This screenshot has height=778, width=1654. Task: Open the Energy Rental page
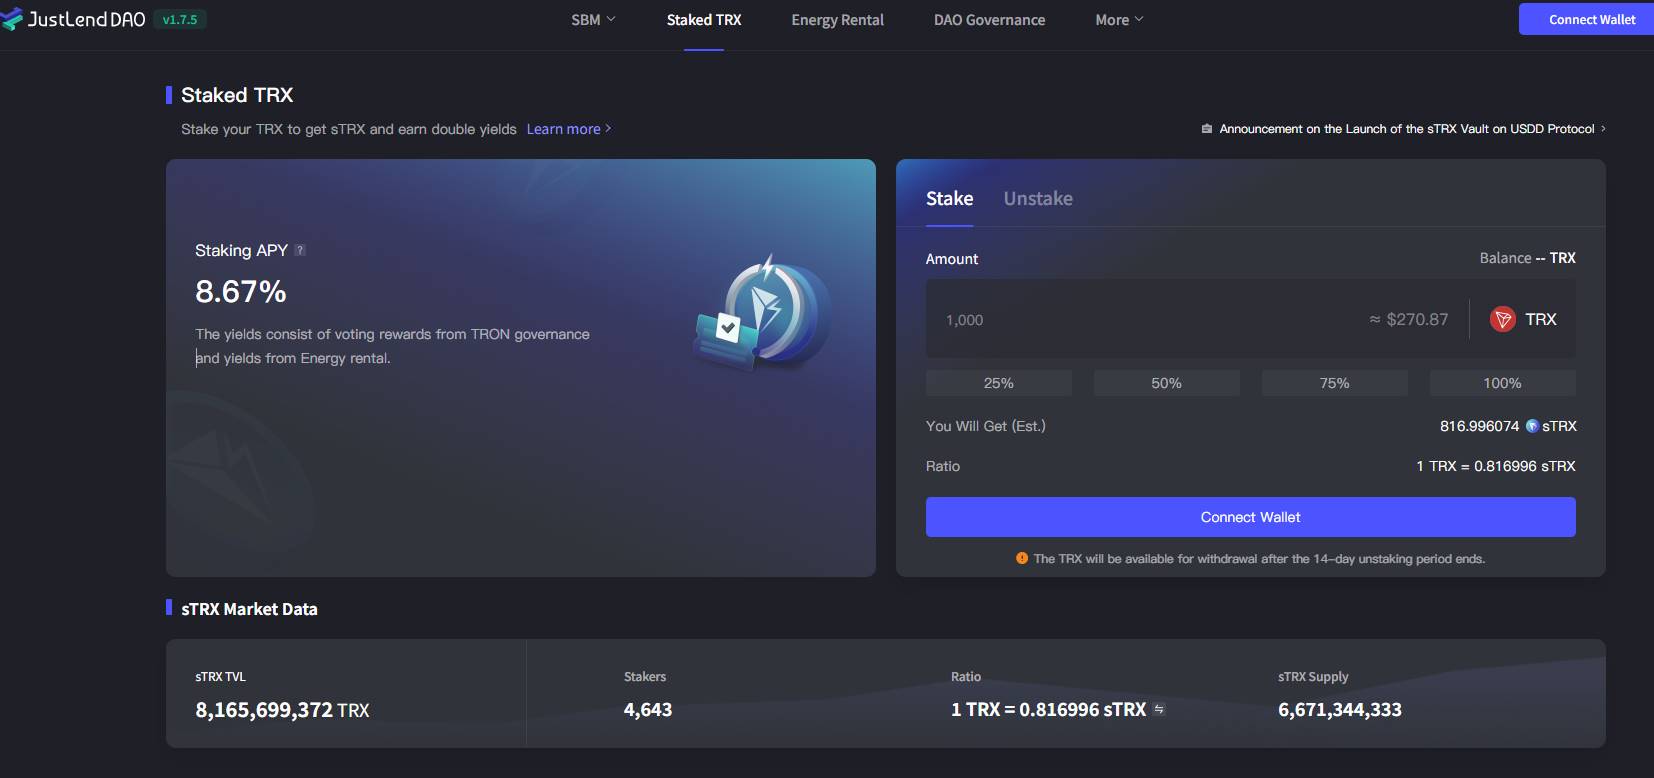pos(837,20)
